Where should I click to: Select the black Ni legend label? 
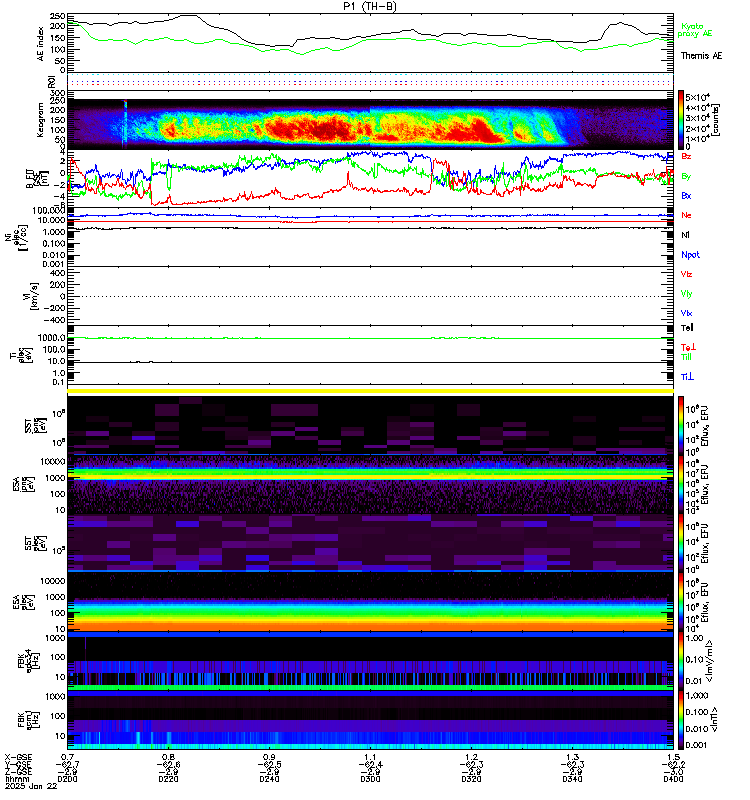pyautogui.click(x=685, y=235)
